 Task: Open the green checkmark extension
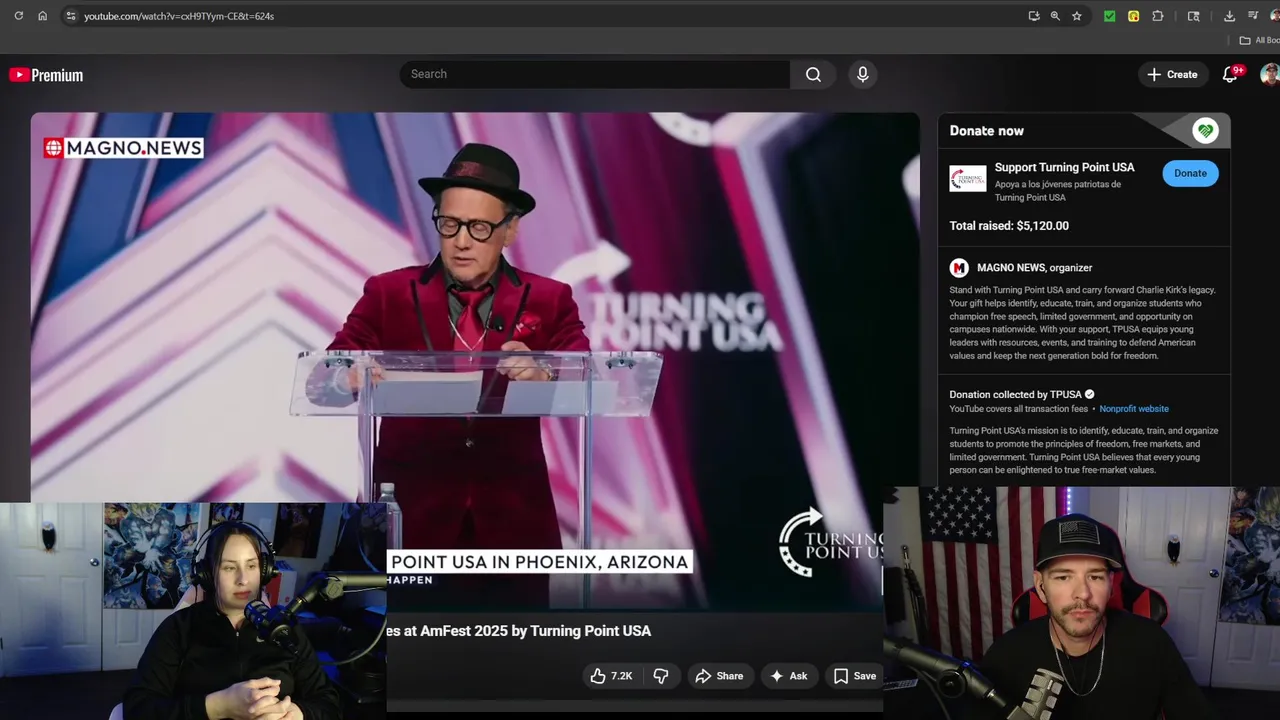click(1109, 16)
